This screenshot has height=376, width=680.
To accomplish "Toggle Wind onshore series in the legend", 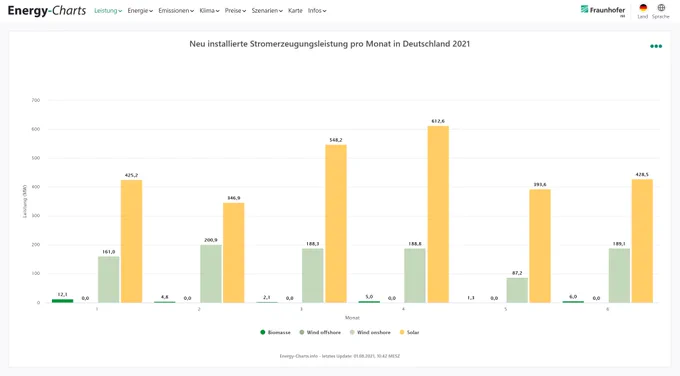I will pos(370,332).
